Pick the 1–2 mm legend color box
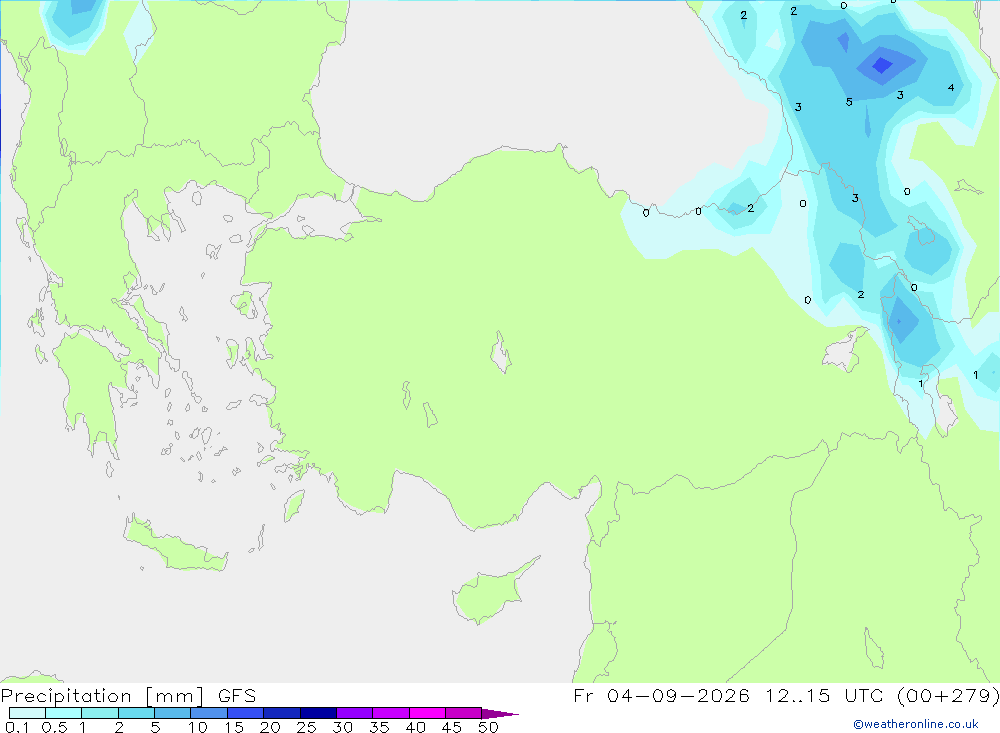Screen dimensions: 1000x733 pos(100,713)
